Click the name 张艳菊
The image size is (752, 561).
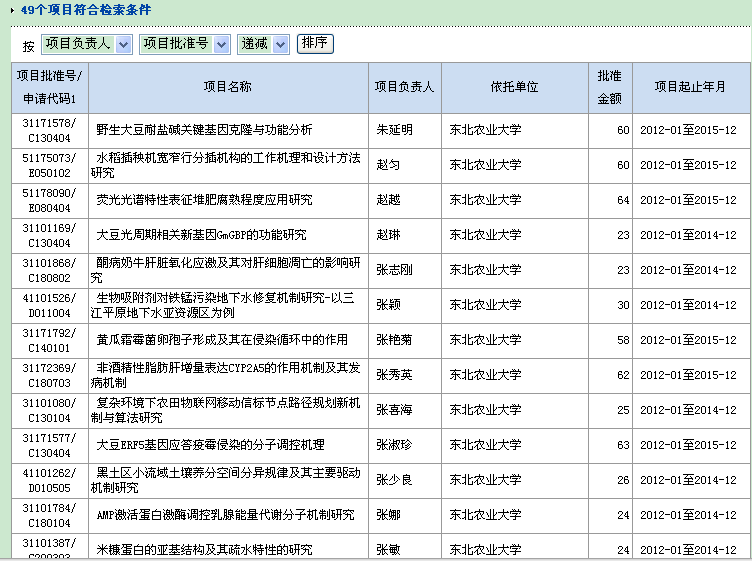(394, 340)
